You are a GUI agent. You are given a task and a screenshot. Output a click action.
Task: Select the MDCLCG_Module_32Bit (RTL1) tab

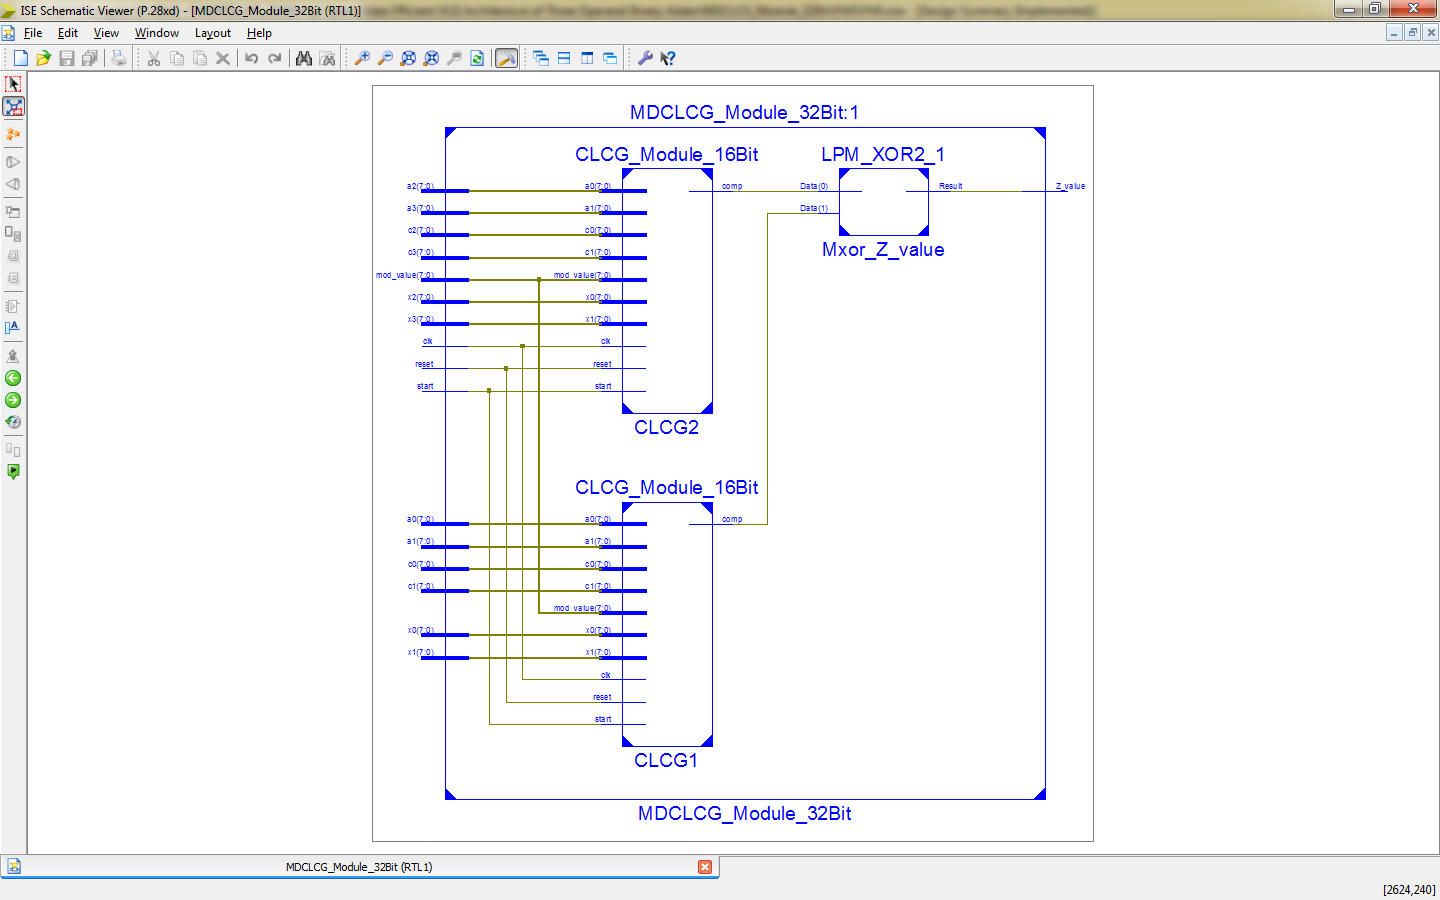pos(359,867)
